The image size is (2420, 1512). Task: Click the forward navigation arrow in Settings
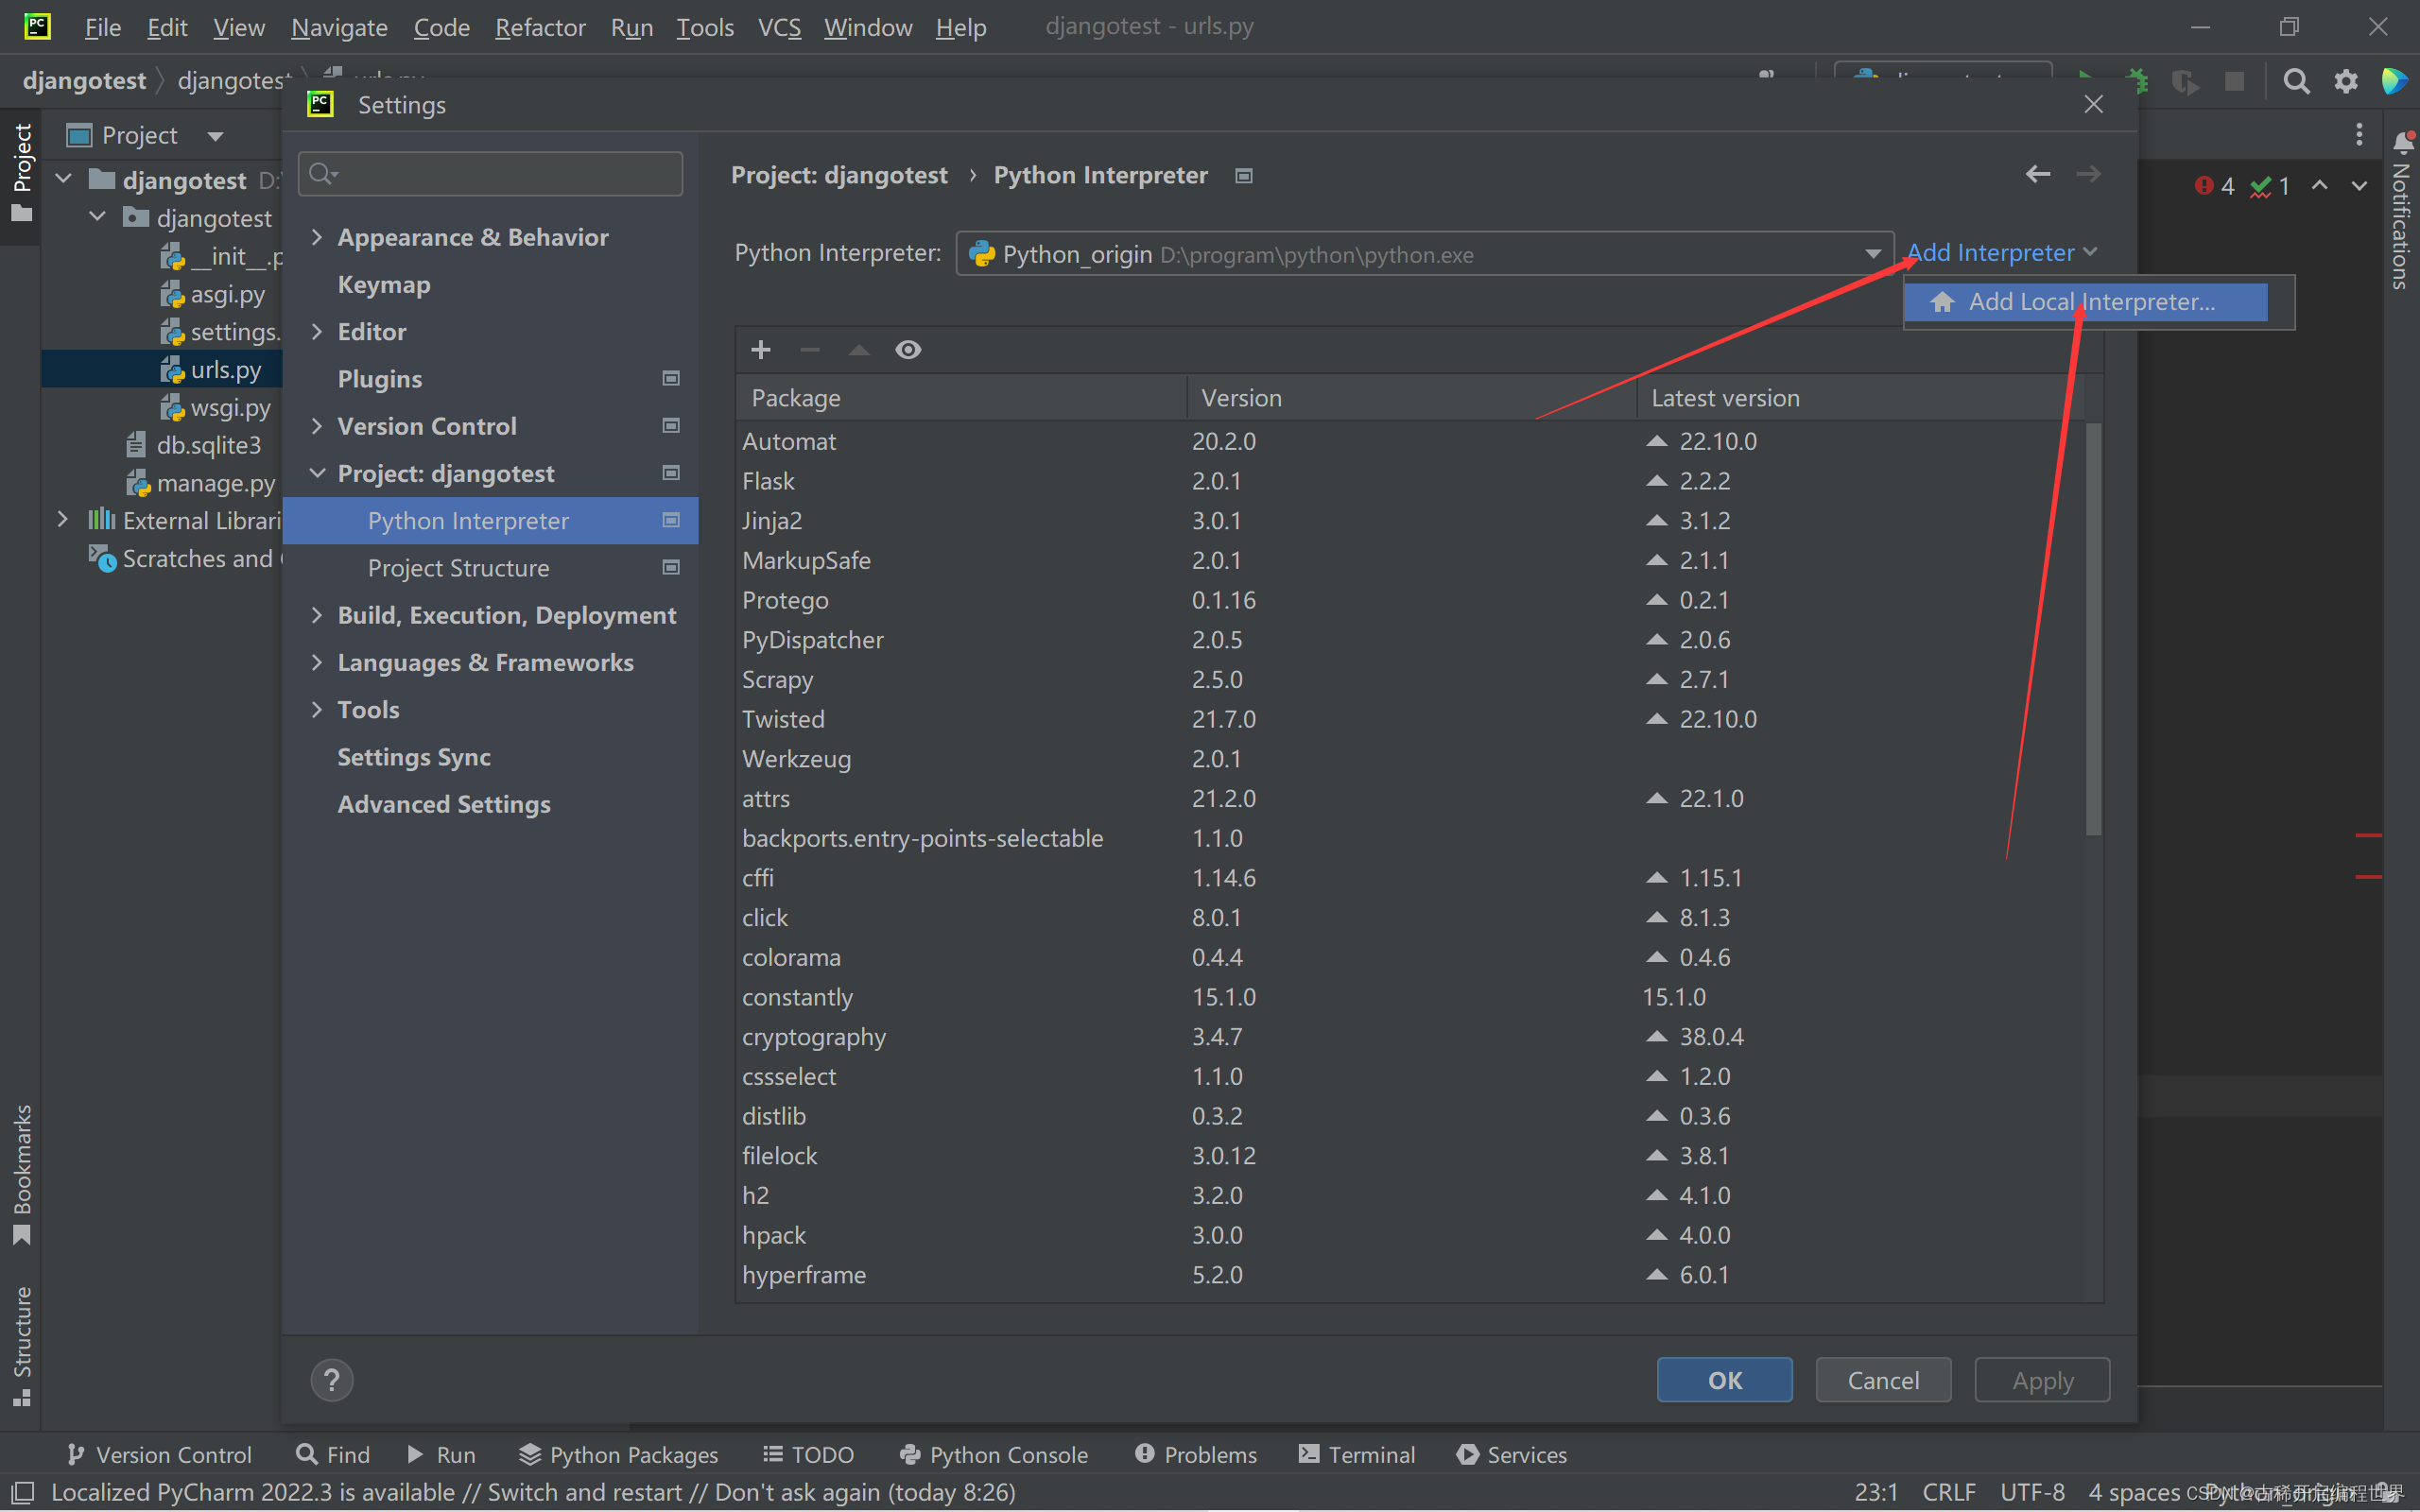point(2088,174)
